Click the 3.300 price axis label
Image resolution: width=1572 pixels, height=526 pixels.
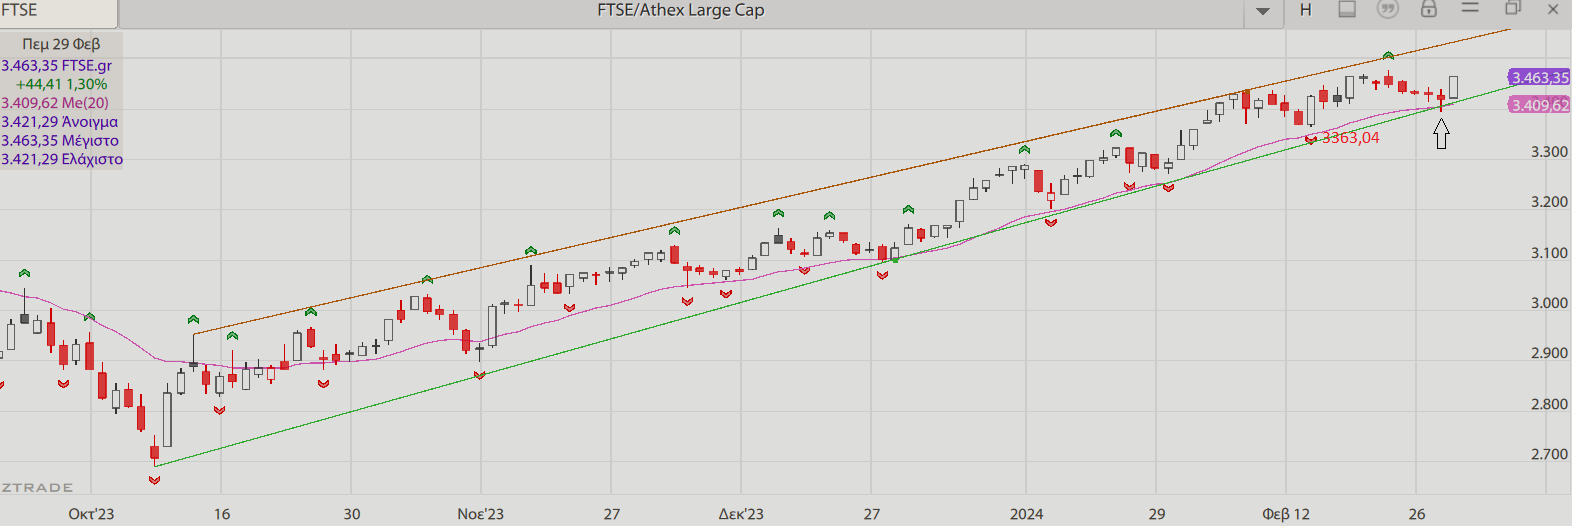1549,152
